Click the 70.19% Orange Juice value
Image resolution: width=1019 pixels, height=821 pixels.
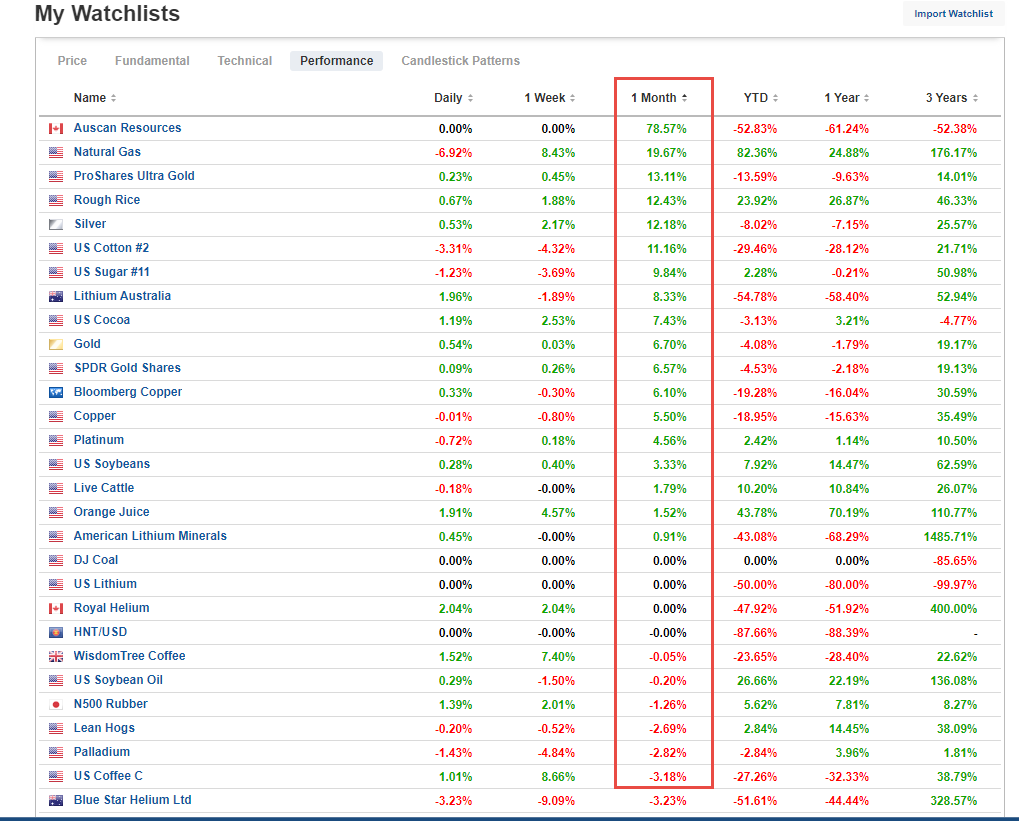pyautogui.click(x=849, y=514)
